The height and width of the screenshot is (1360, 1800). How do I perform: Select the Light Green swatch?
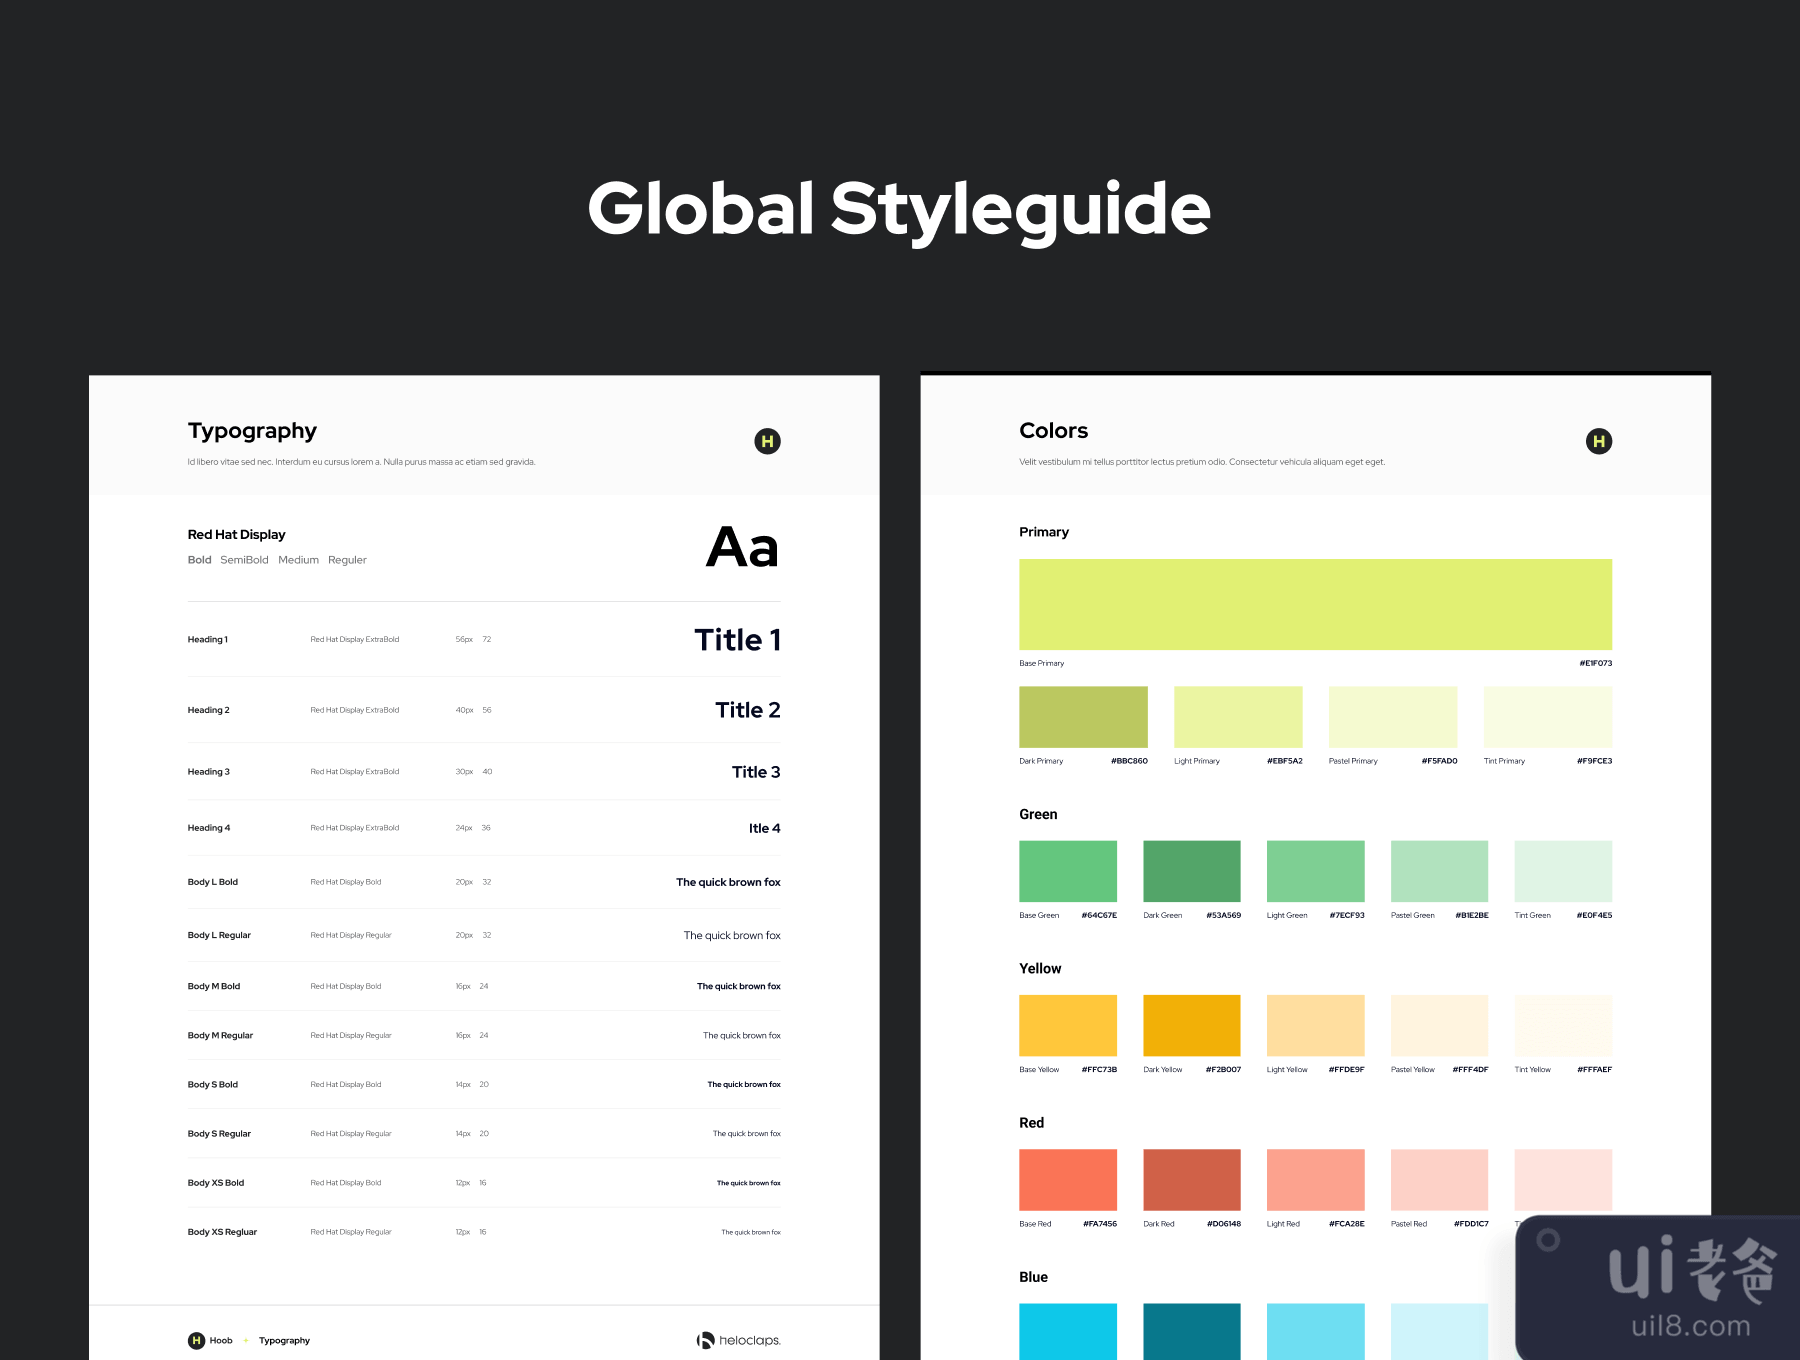(1315, 871)
